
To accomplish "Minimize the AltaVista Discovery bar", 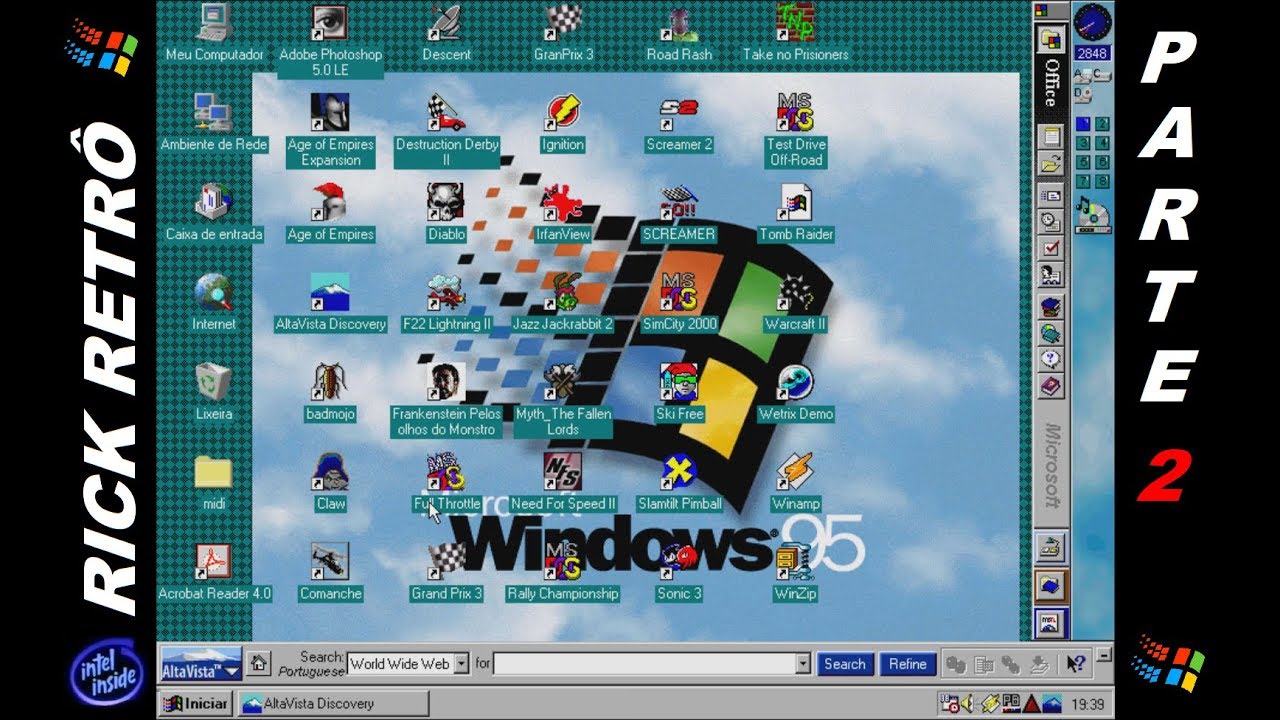I will 1103,656.
